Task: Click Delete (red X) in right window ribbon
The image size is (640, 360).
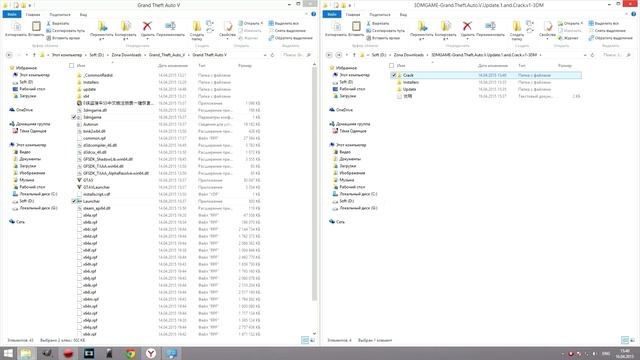Action: pos(467,26)
